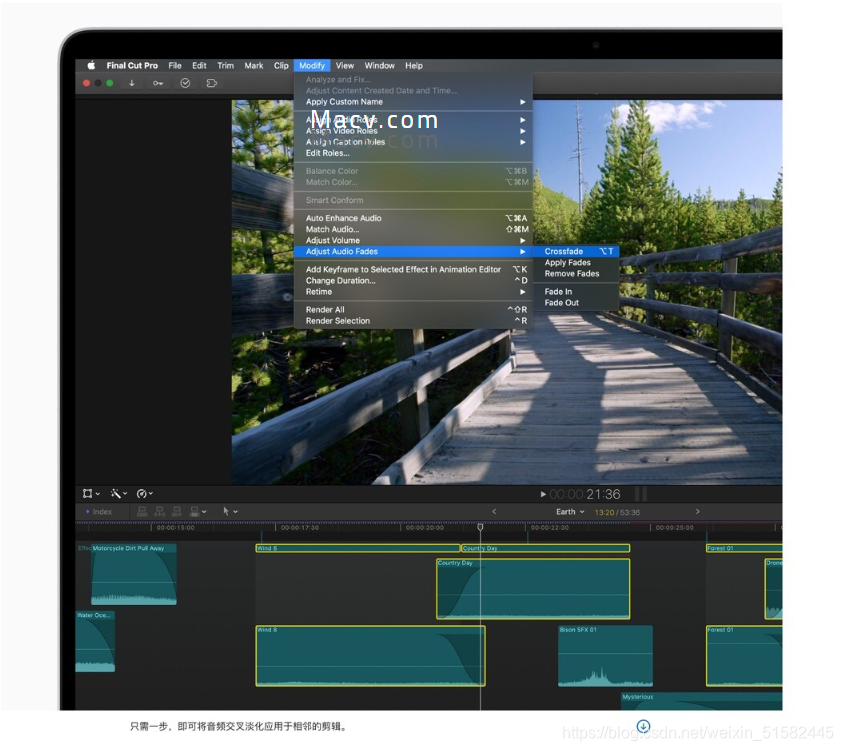Screen dimensions: 843x751
Task: Open the Mark menu
Action: pos(254,66)
